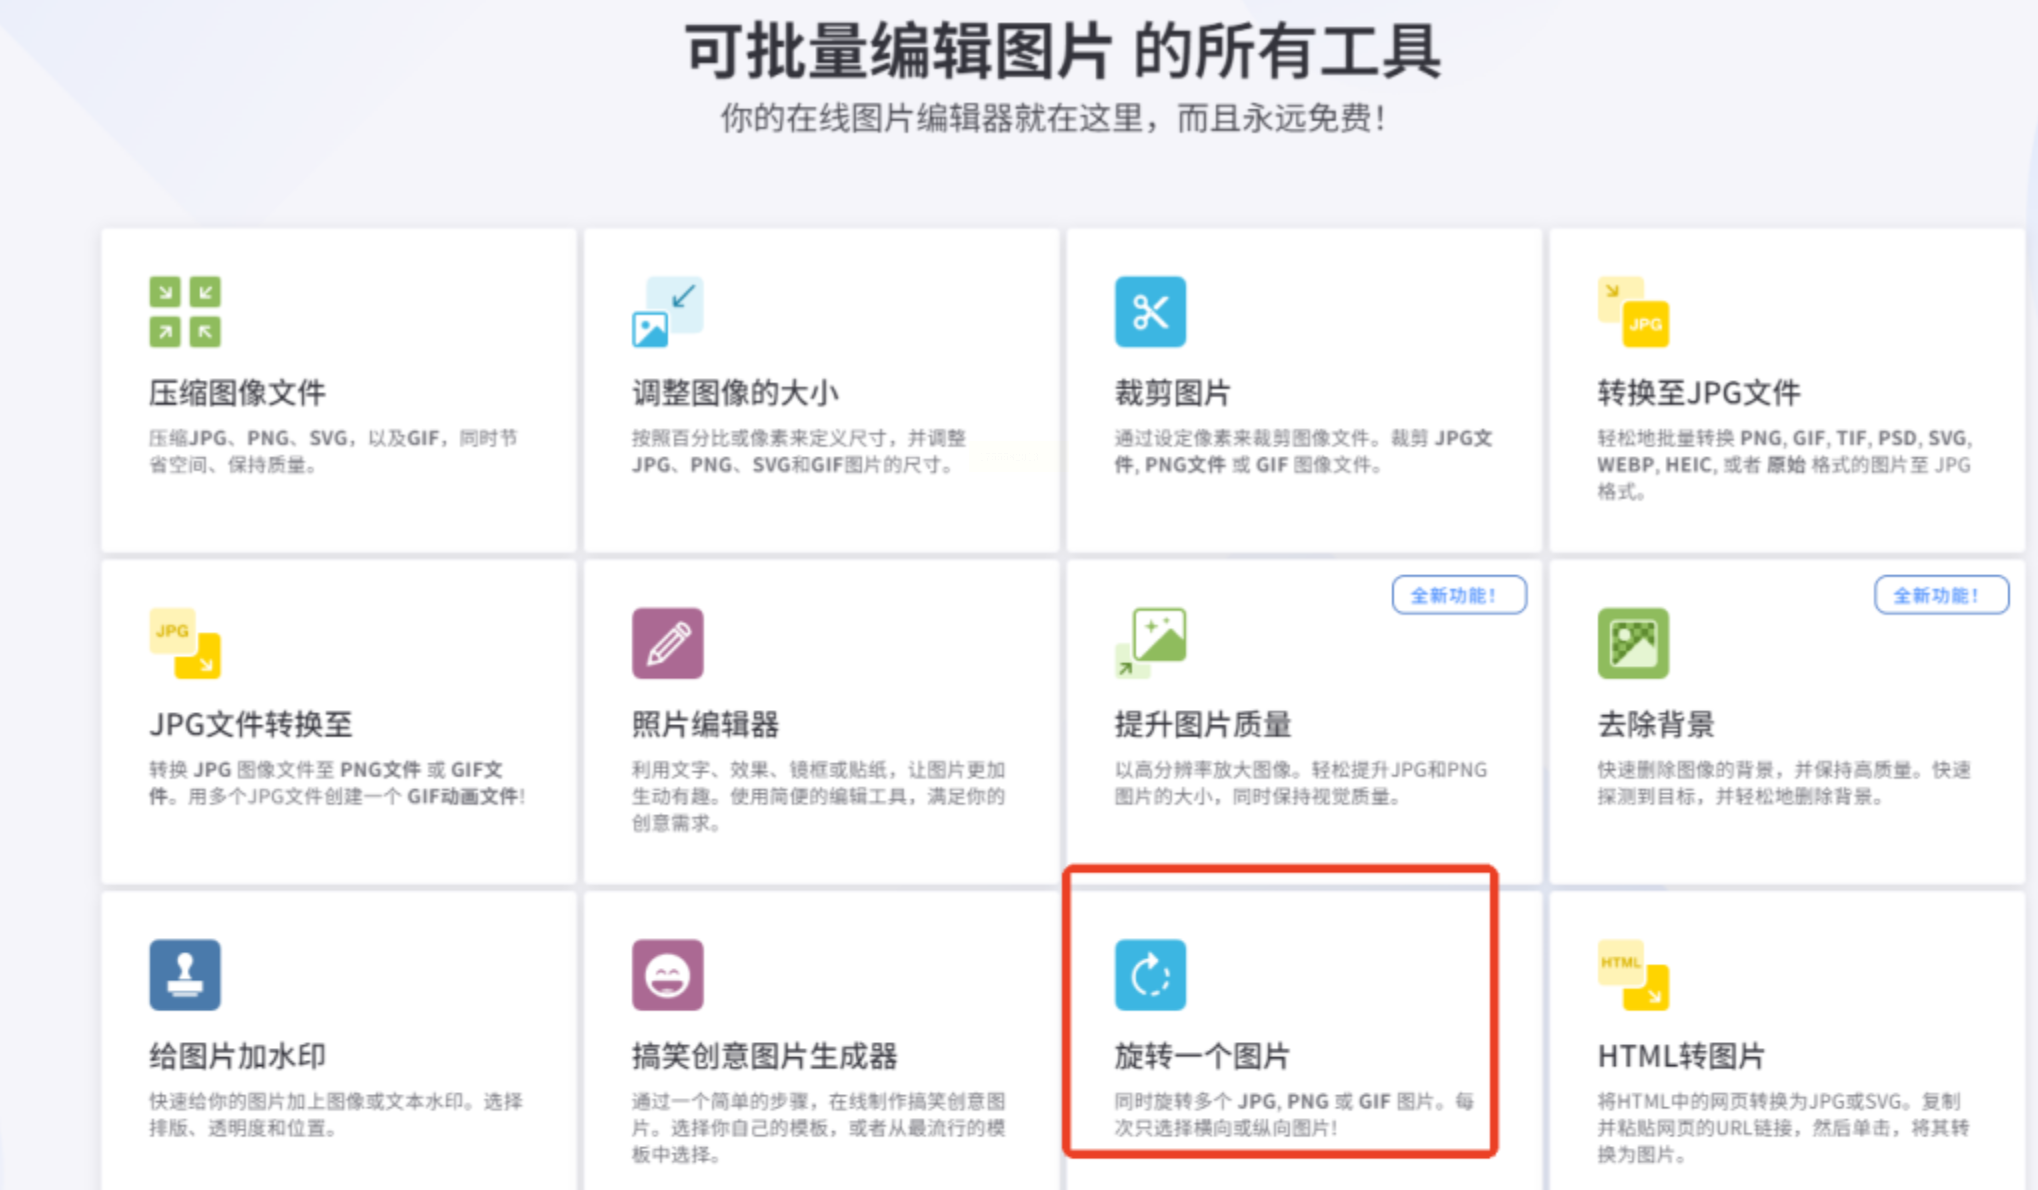
Task: Click the convert to JPG icon
Action: pyautogui.click(x=1633, y=312)
